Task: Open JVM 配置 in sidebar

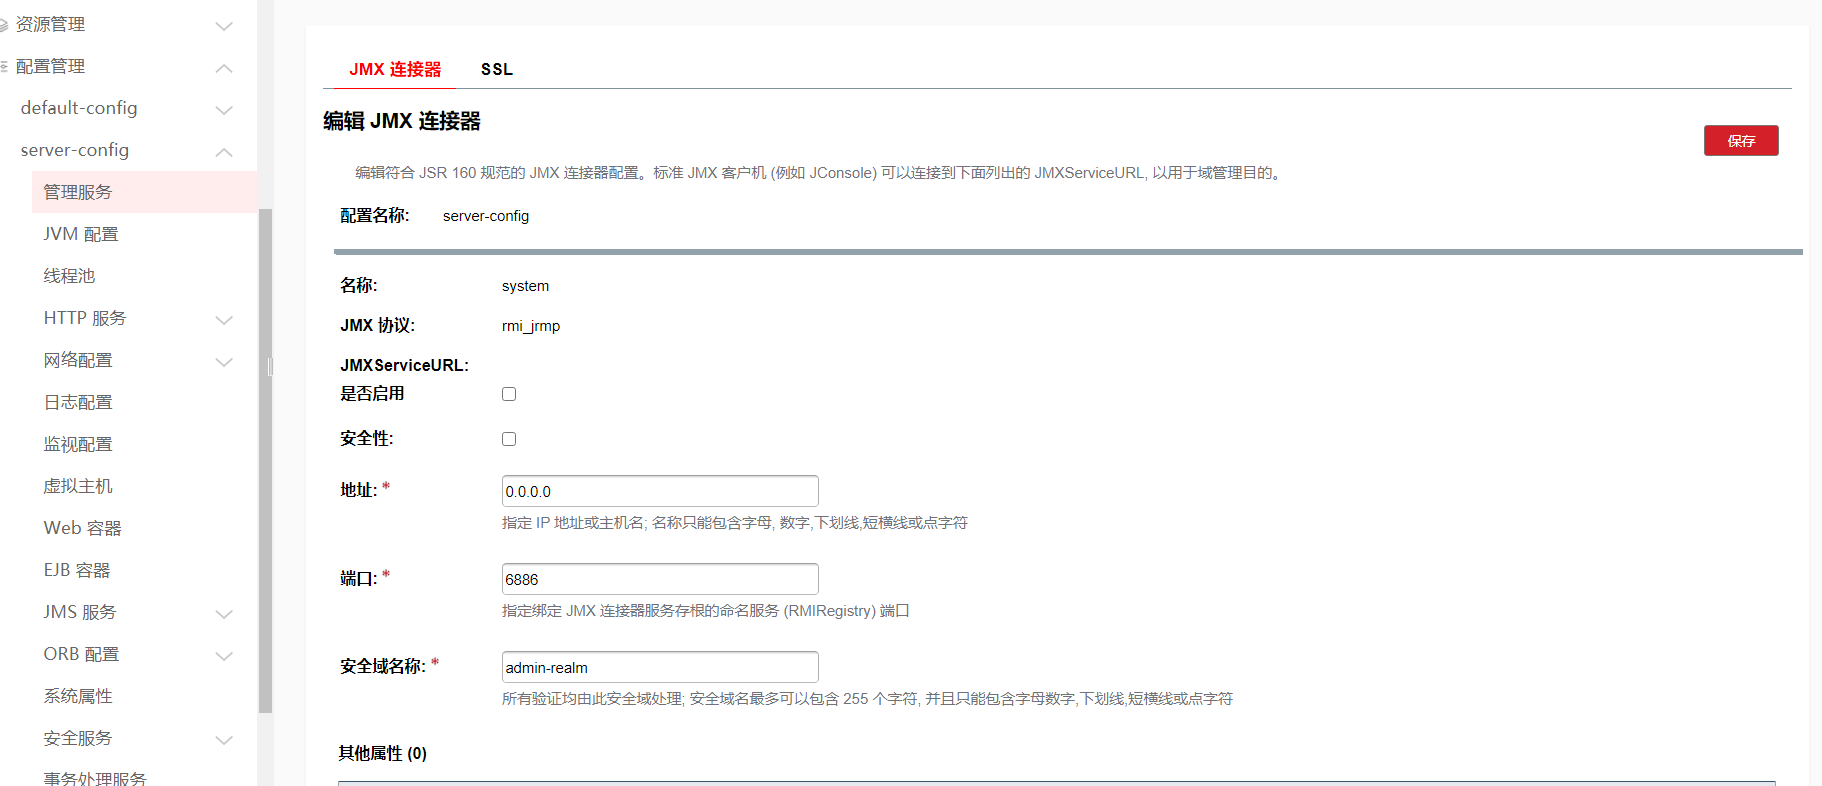Action: click(x=81, y=234)
